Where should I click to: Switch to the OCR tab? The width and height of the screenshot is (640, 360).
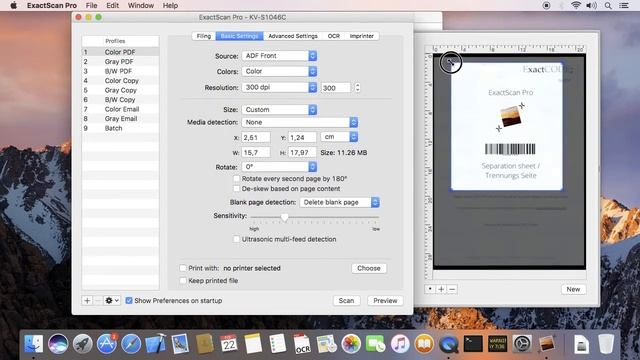coord(333,36)
